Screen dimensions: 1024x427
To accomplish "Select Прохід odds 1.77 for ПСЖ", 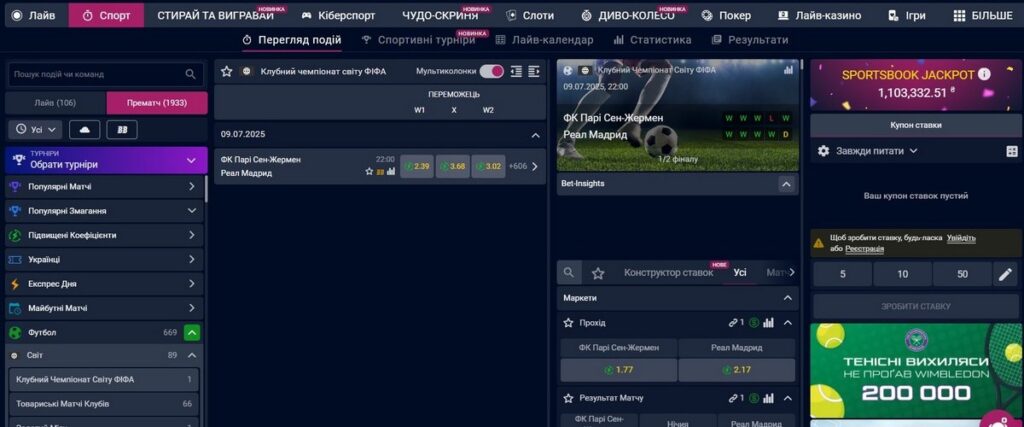I will coord(618,370).
